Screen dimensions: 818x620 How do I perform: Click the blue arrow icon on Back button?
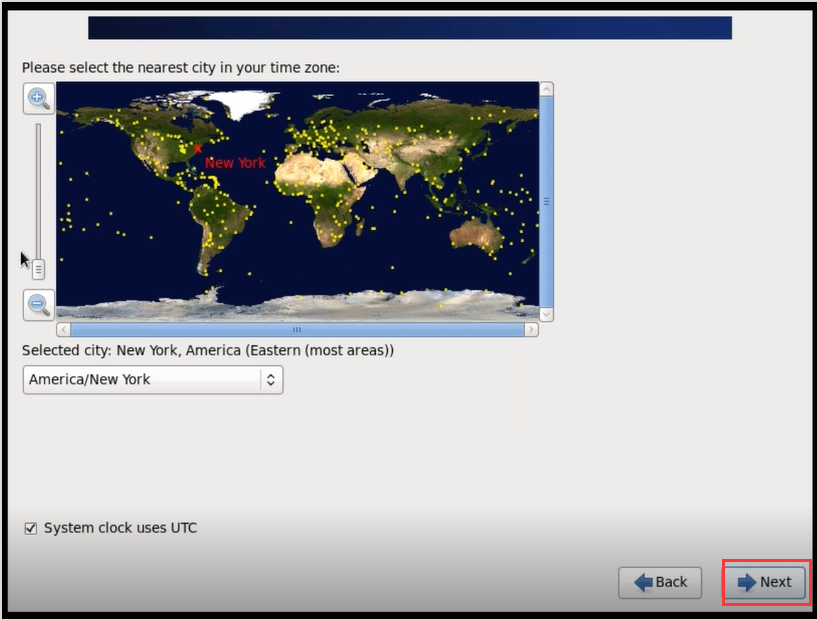(643, 582)
